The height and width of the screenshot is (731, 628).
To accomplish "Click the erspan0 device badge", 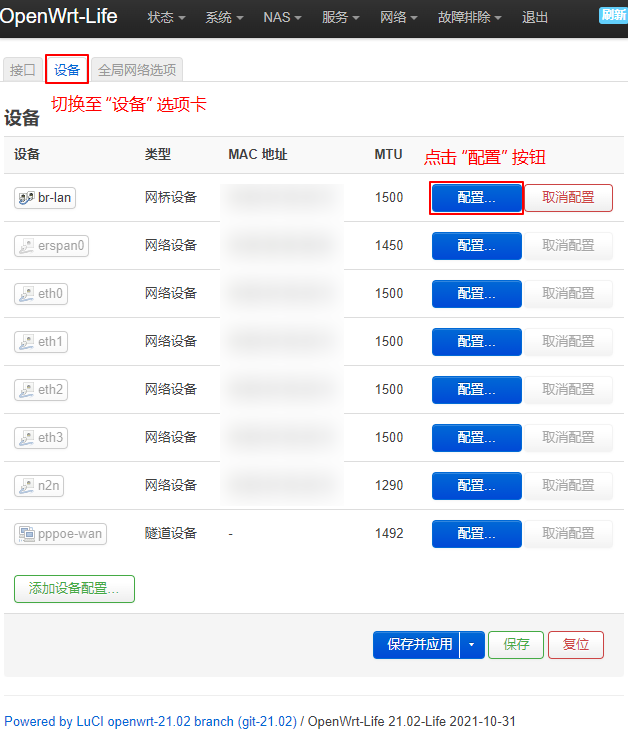I will (52, 246).
